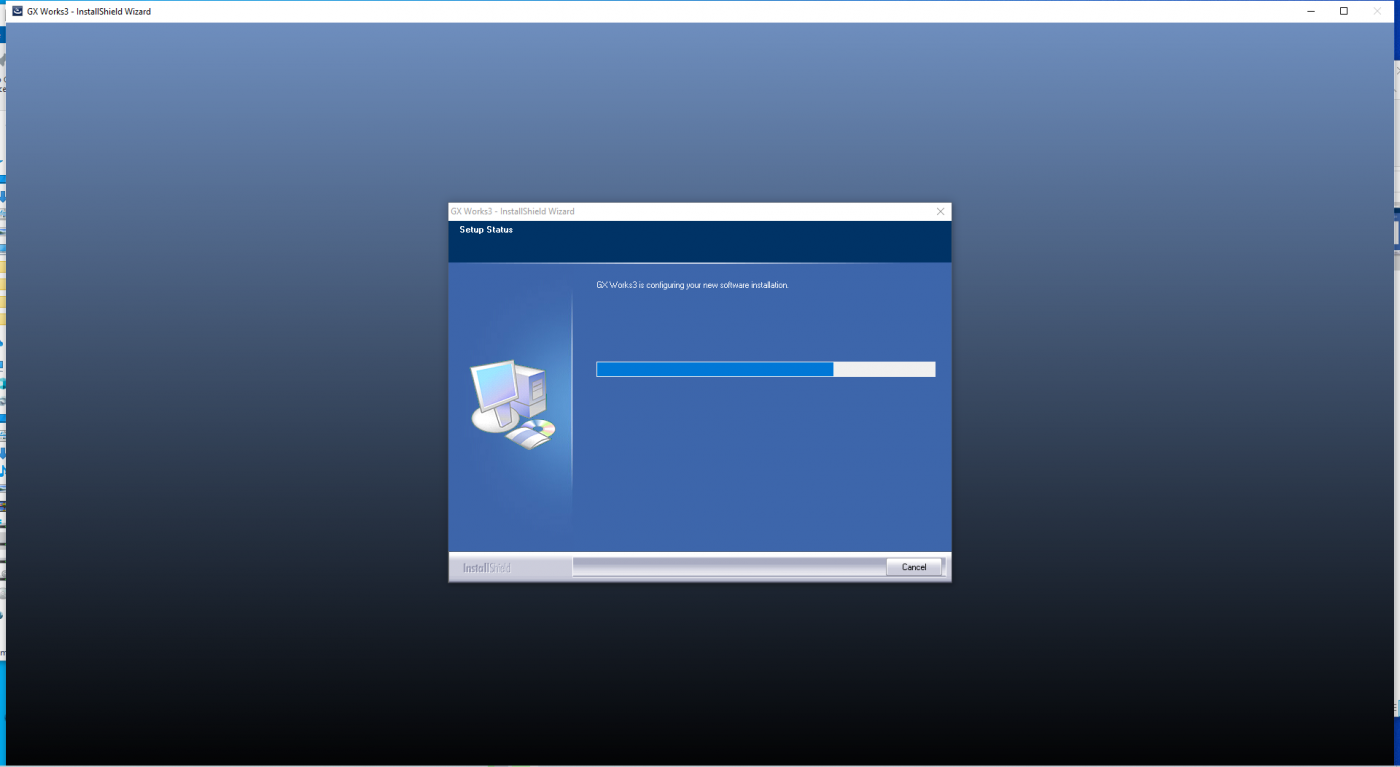Close the outer InstallShield Wizard window
This screenshot has height=767, width=1400.
click(1377, 11)
